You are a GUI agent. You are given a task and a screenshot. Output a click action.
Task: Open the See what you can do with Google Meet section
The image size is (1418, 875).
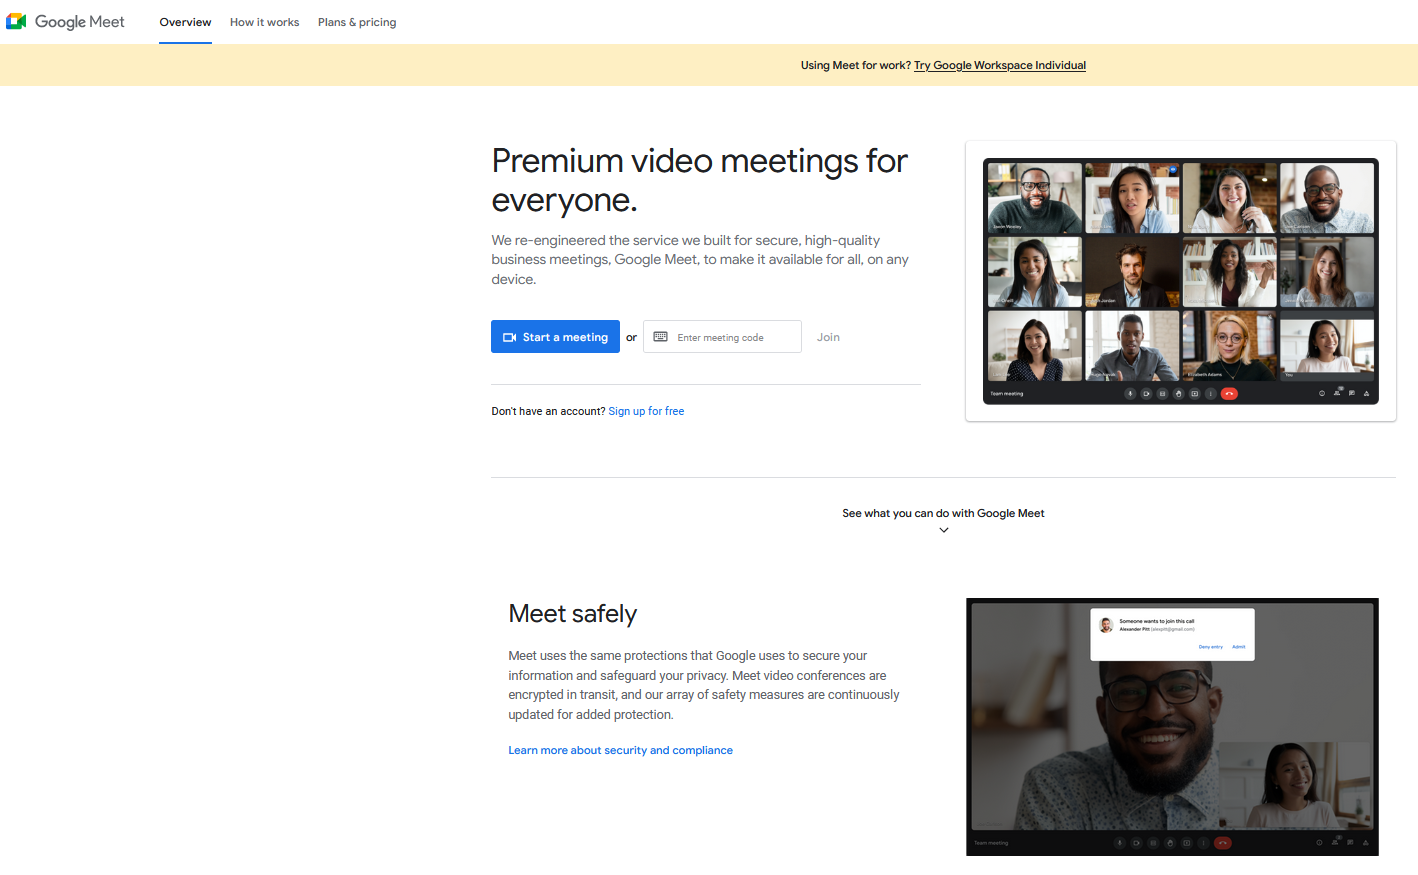coord(943,513)
